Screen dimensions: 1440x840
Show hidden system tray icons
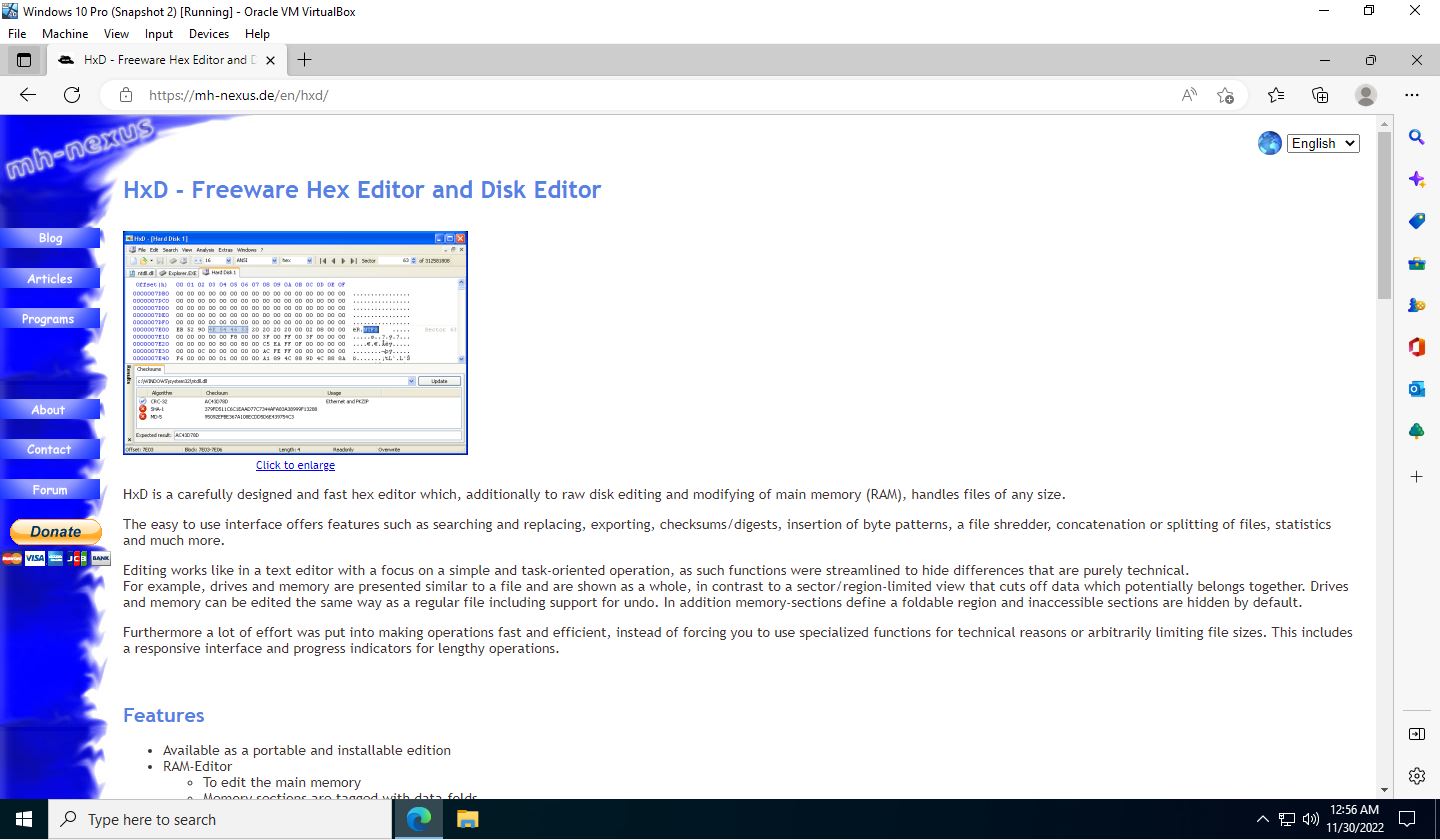coord(1263,819)
